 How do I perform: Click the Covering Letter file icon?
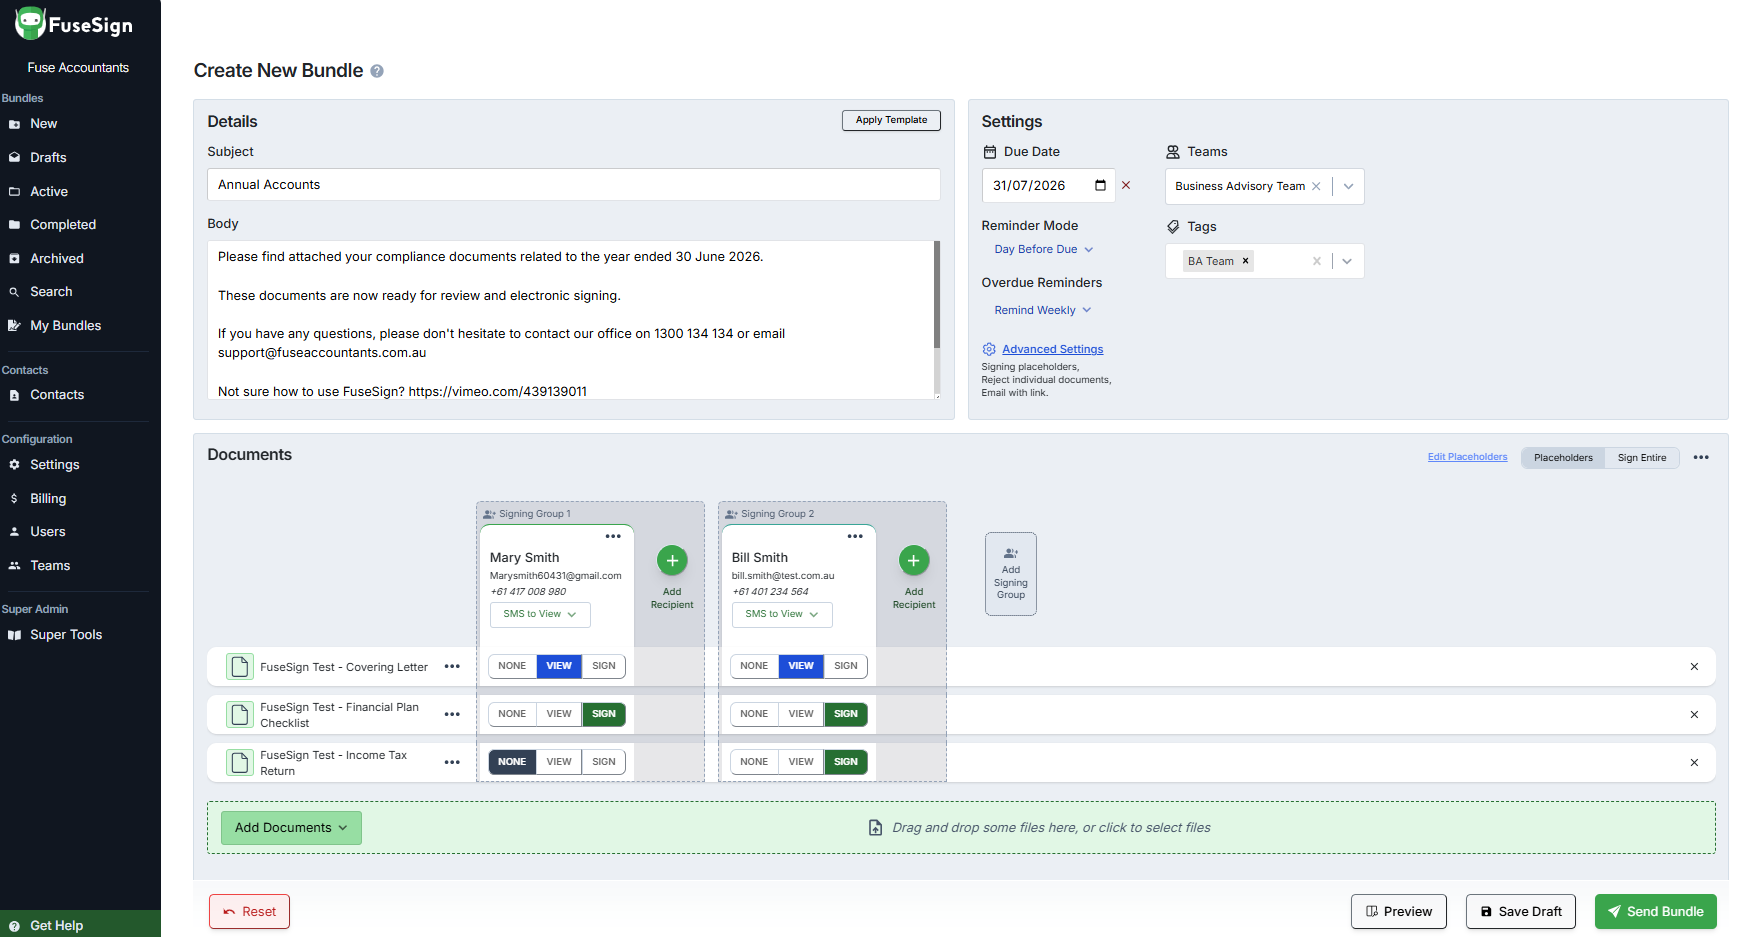[239, 667]
